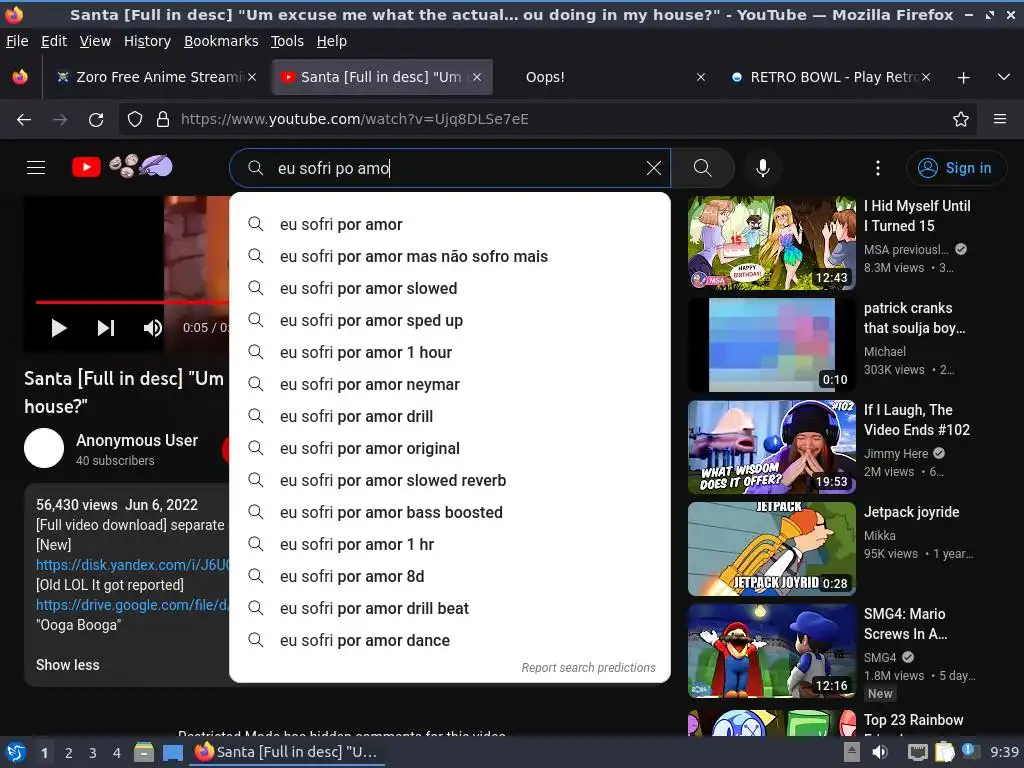This screenshot has width=1024, height=768.
Task: Open the taskbar start menu icon
Action: (15, 752)
